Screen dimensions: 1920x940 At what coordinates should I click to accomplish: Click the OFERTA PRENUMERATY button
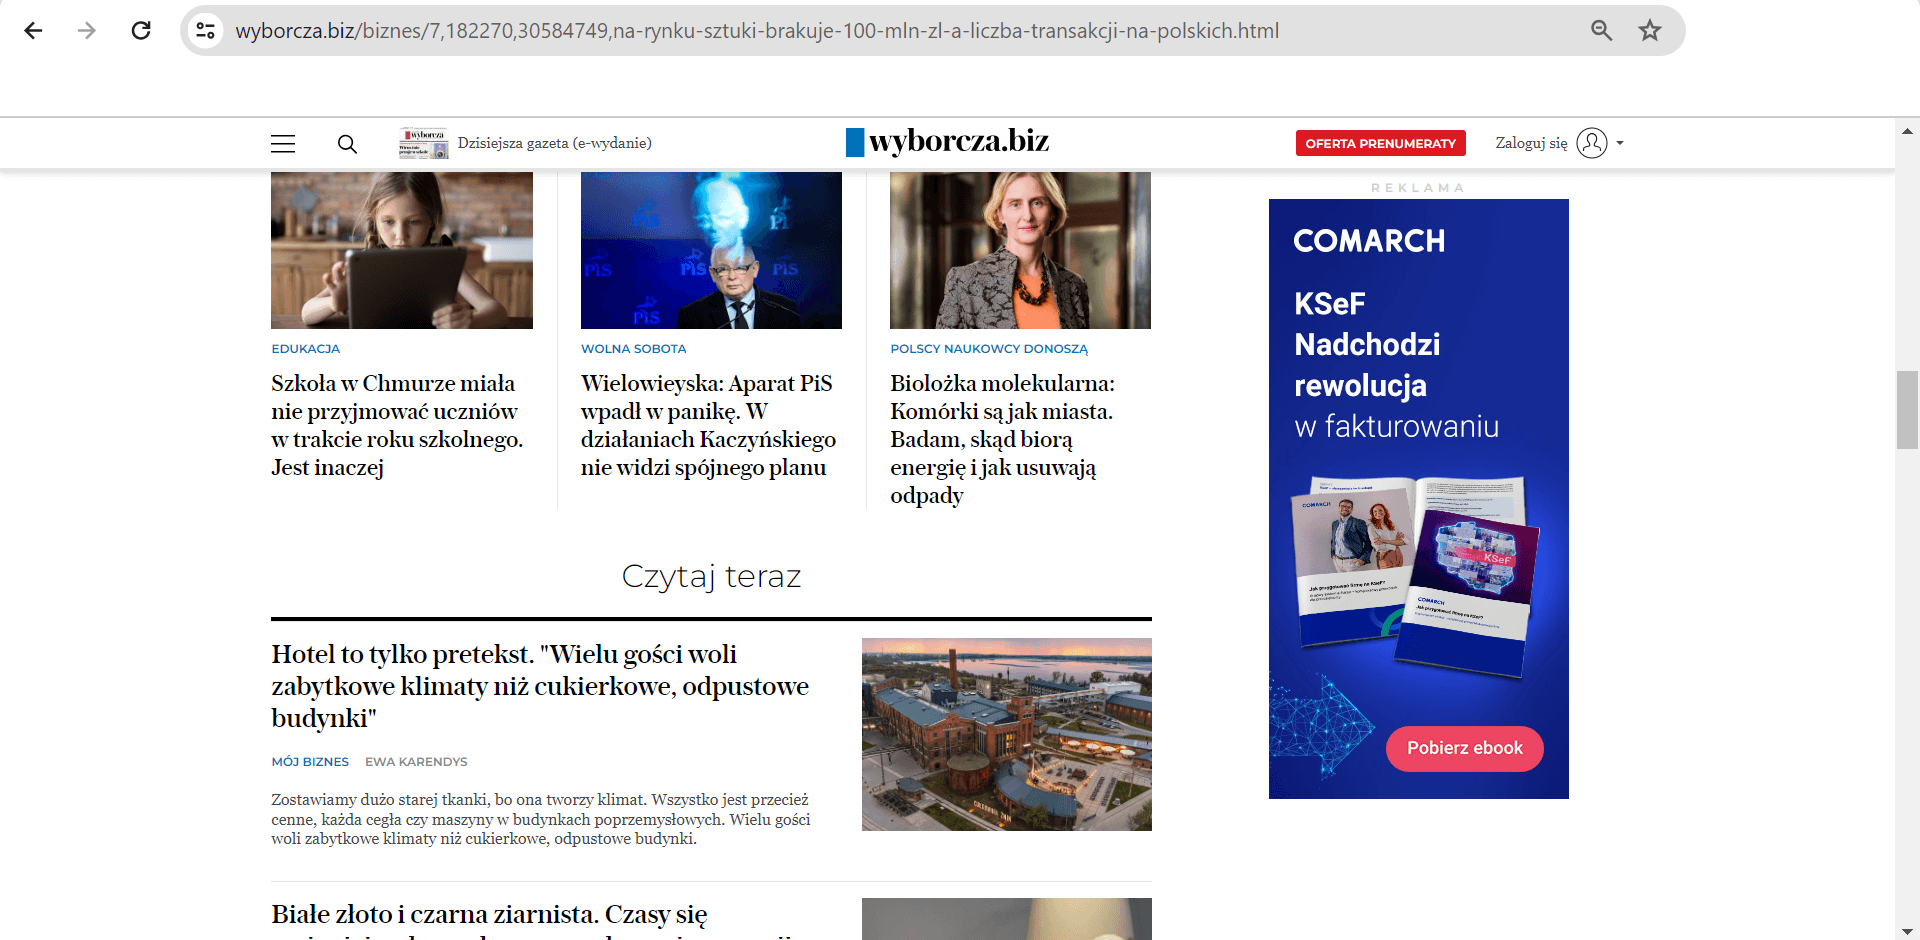tap(1381, 143)
